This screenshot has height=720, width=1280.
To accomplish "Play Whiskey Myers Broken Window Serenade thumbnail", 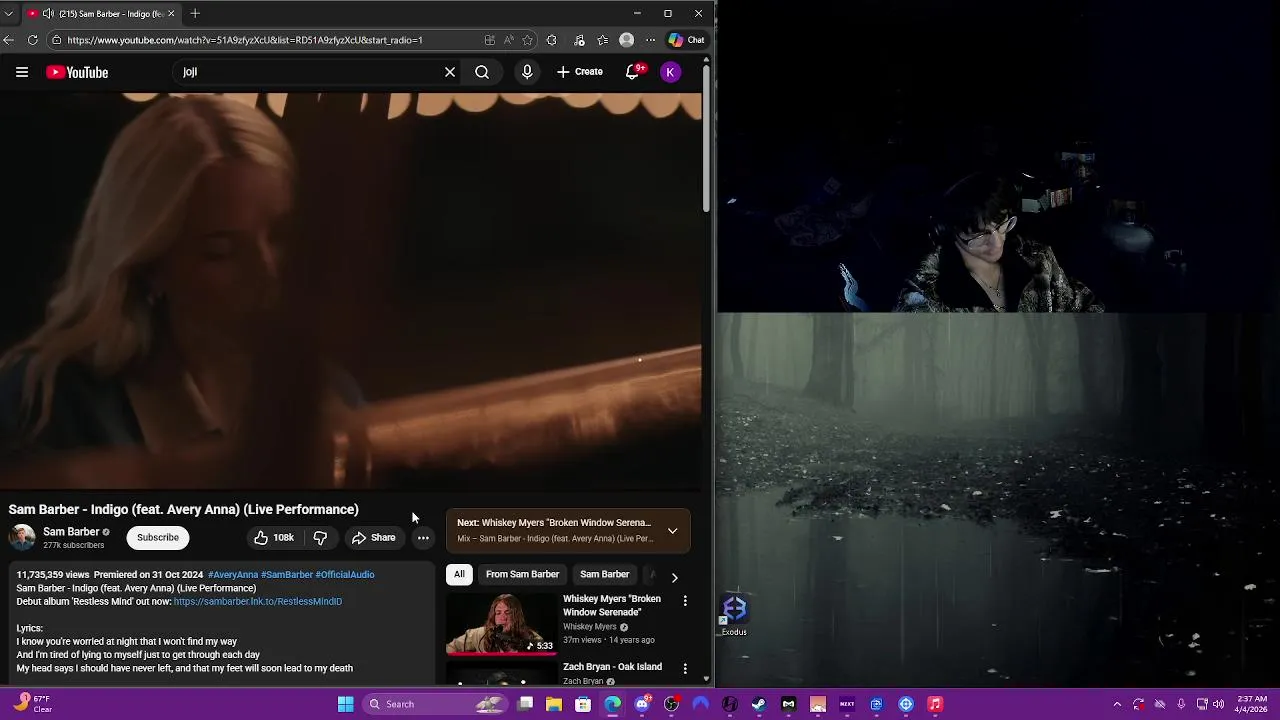I will click(x=501, y=624).
